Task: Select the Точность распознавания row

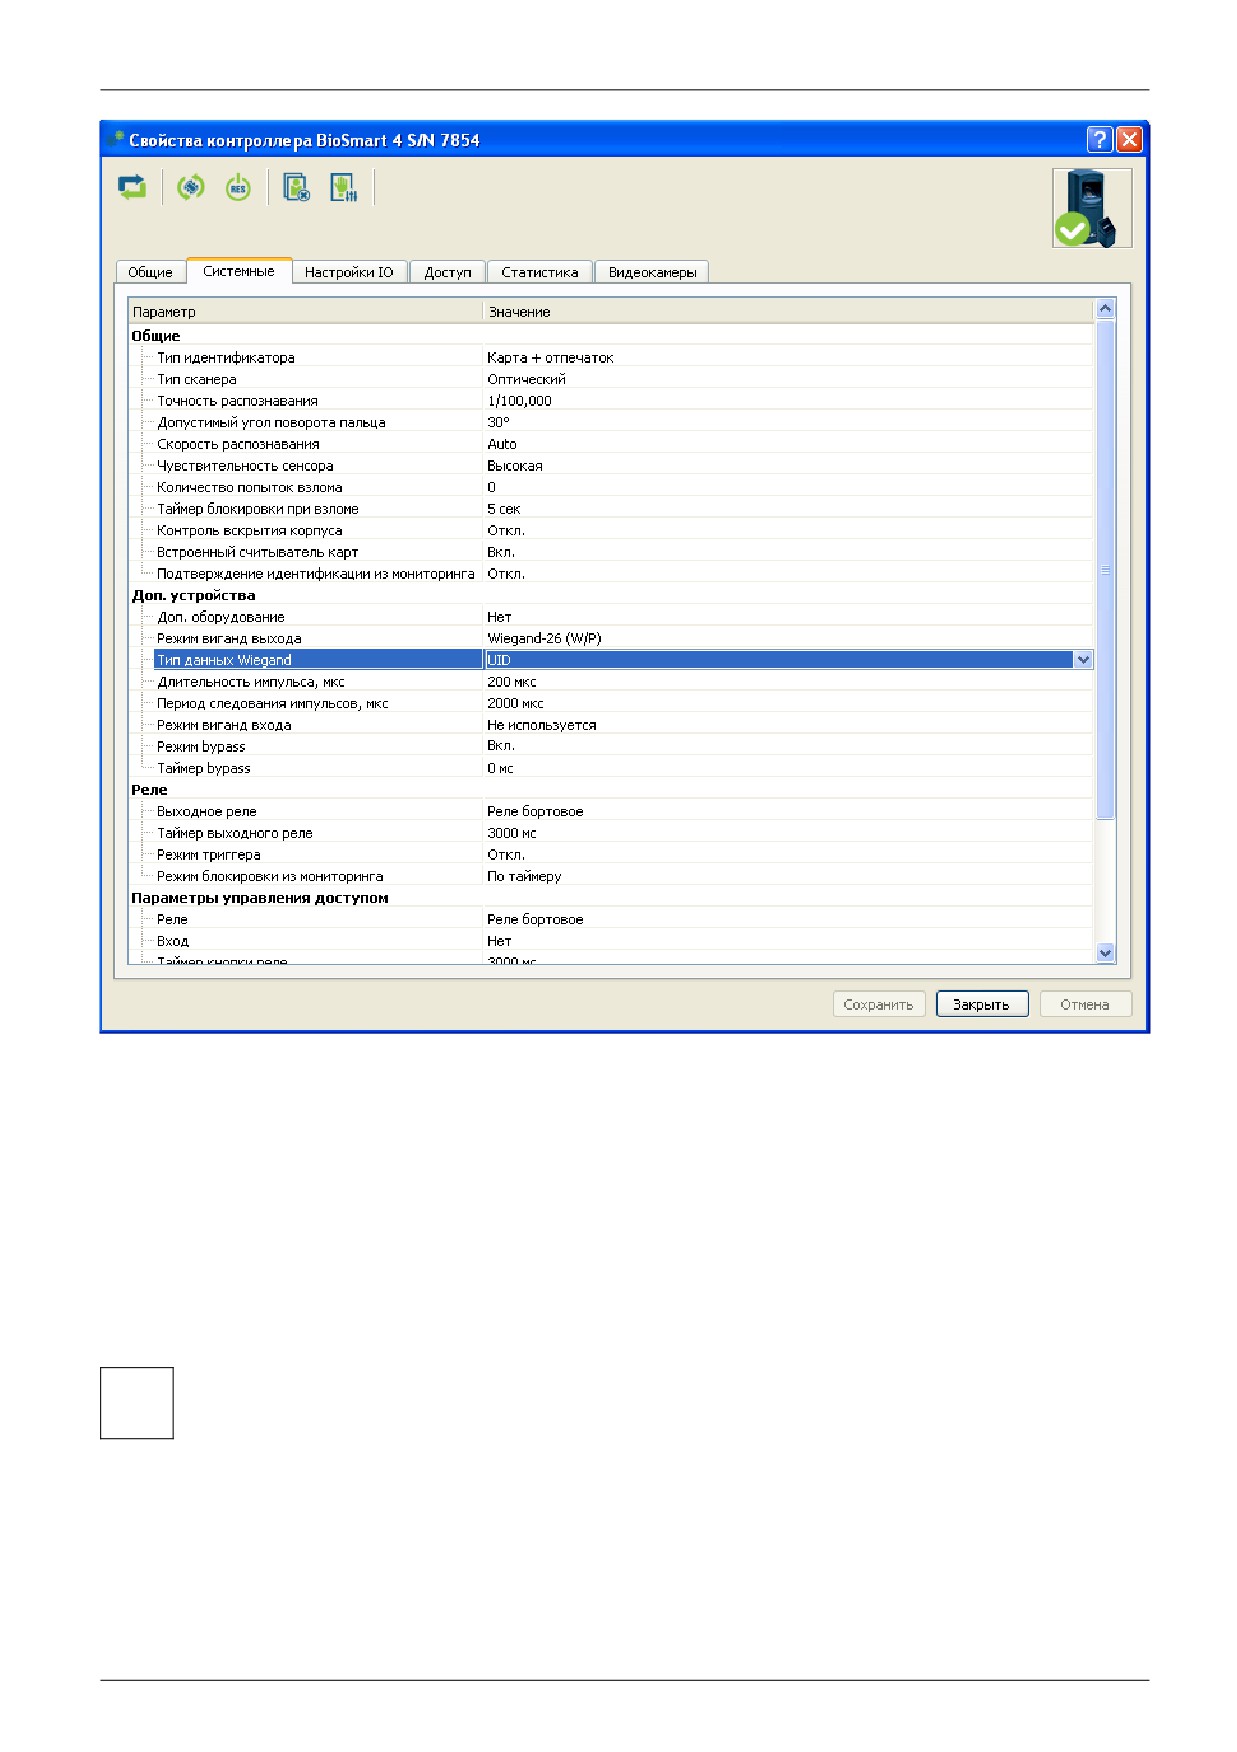Action: 611,401
